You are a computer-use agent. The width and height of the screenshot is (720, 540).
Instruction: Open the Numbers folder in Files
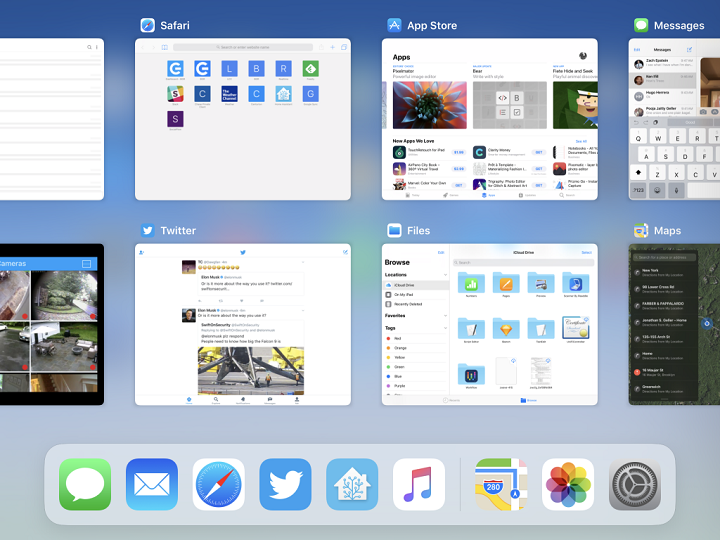[471, 285]
